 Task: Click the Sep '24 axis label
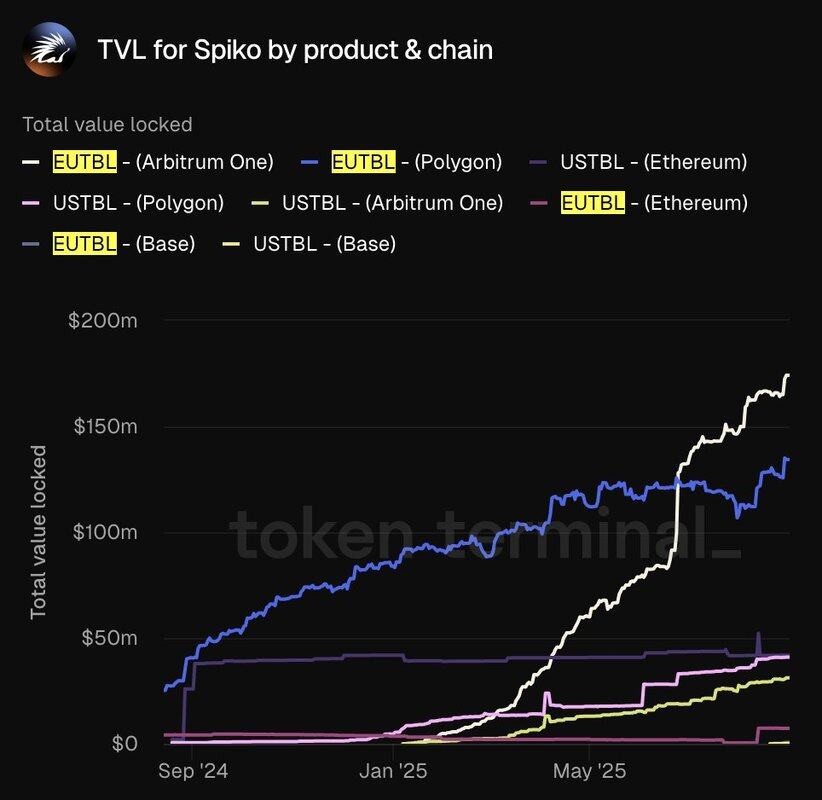193,771
